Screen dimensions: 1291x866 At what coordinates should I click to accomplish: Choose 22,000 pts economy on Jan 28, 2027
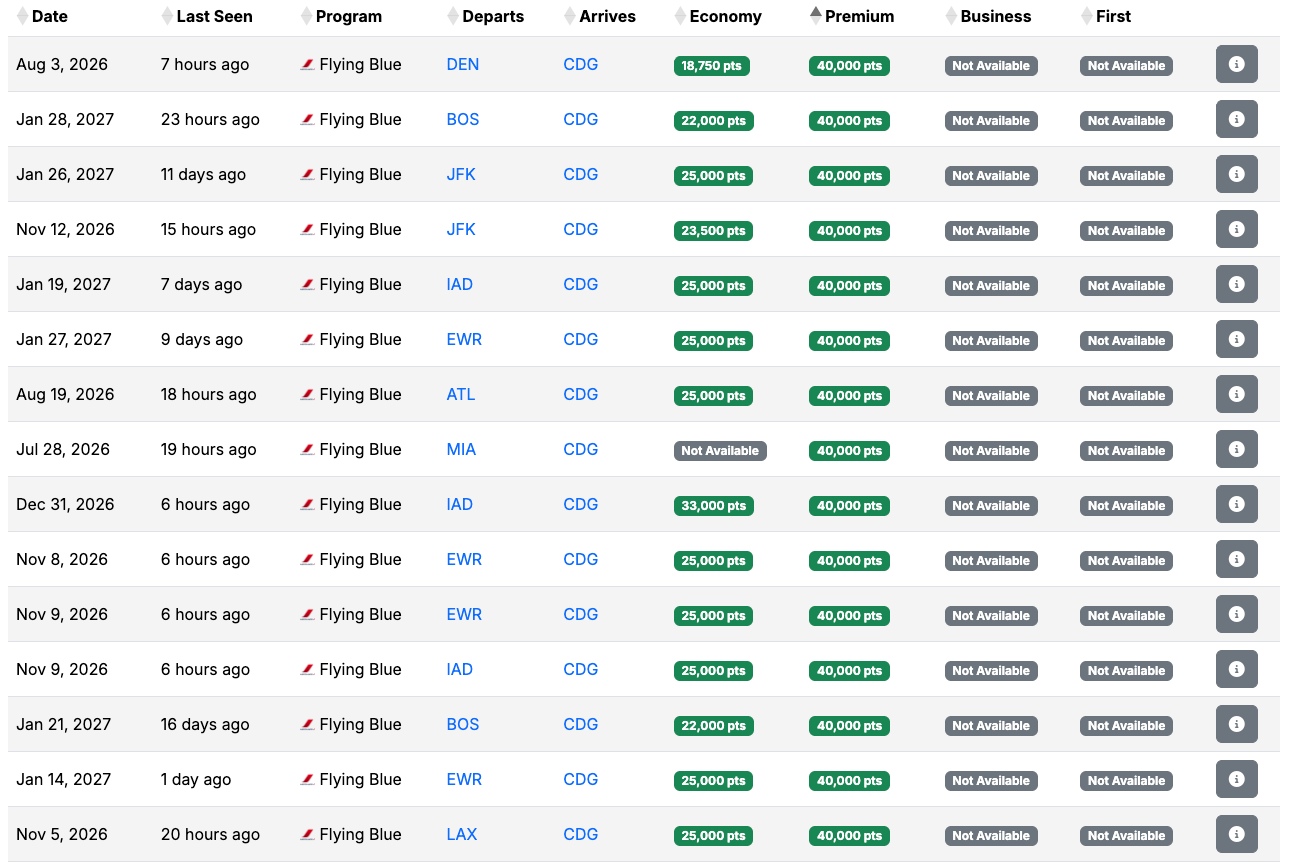(714, 121)
